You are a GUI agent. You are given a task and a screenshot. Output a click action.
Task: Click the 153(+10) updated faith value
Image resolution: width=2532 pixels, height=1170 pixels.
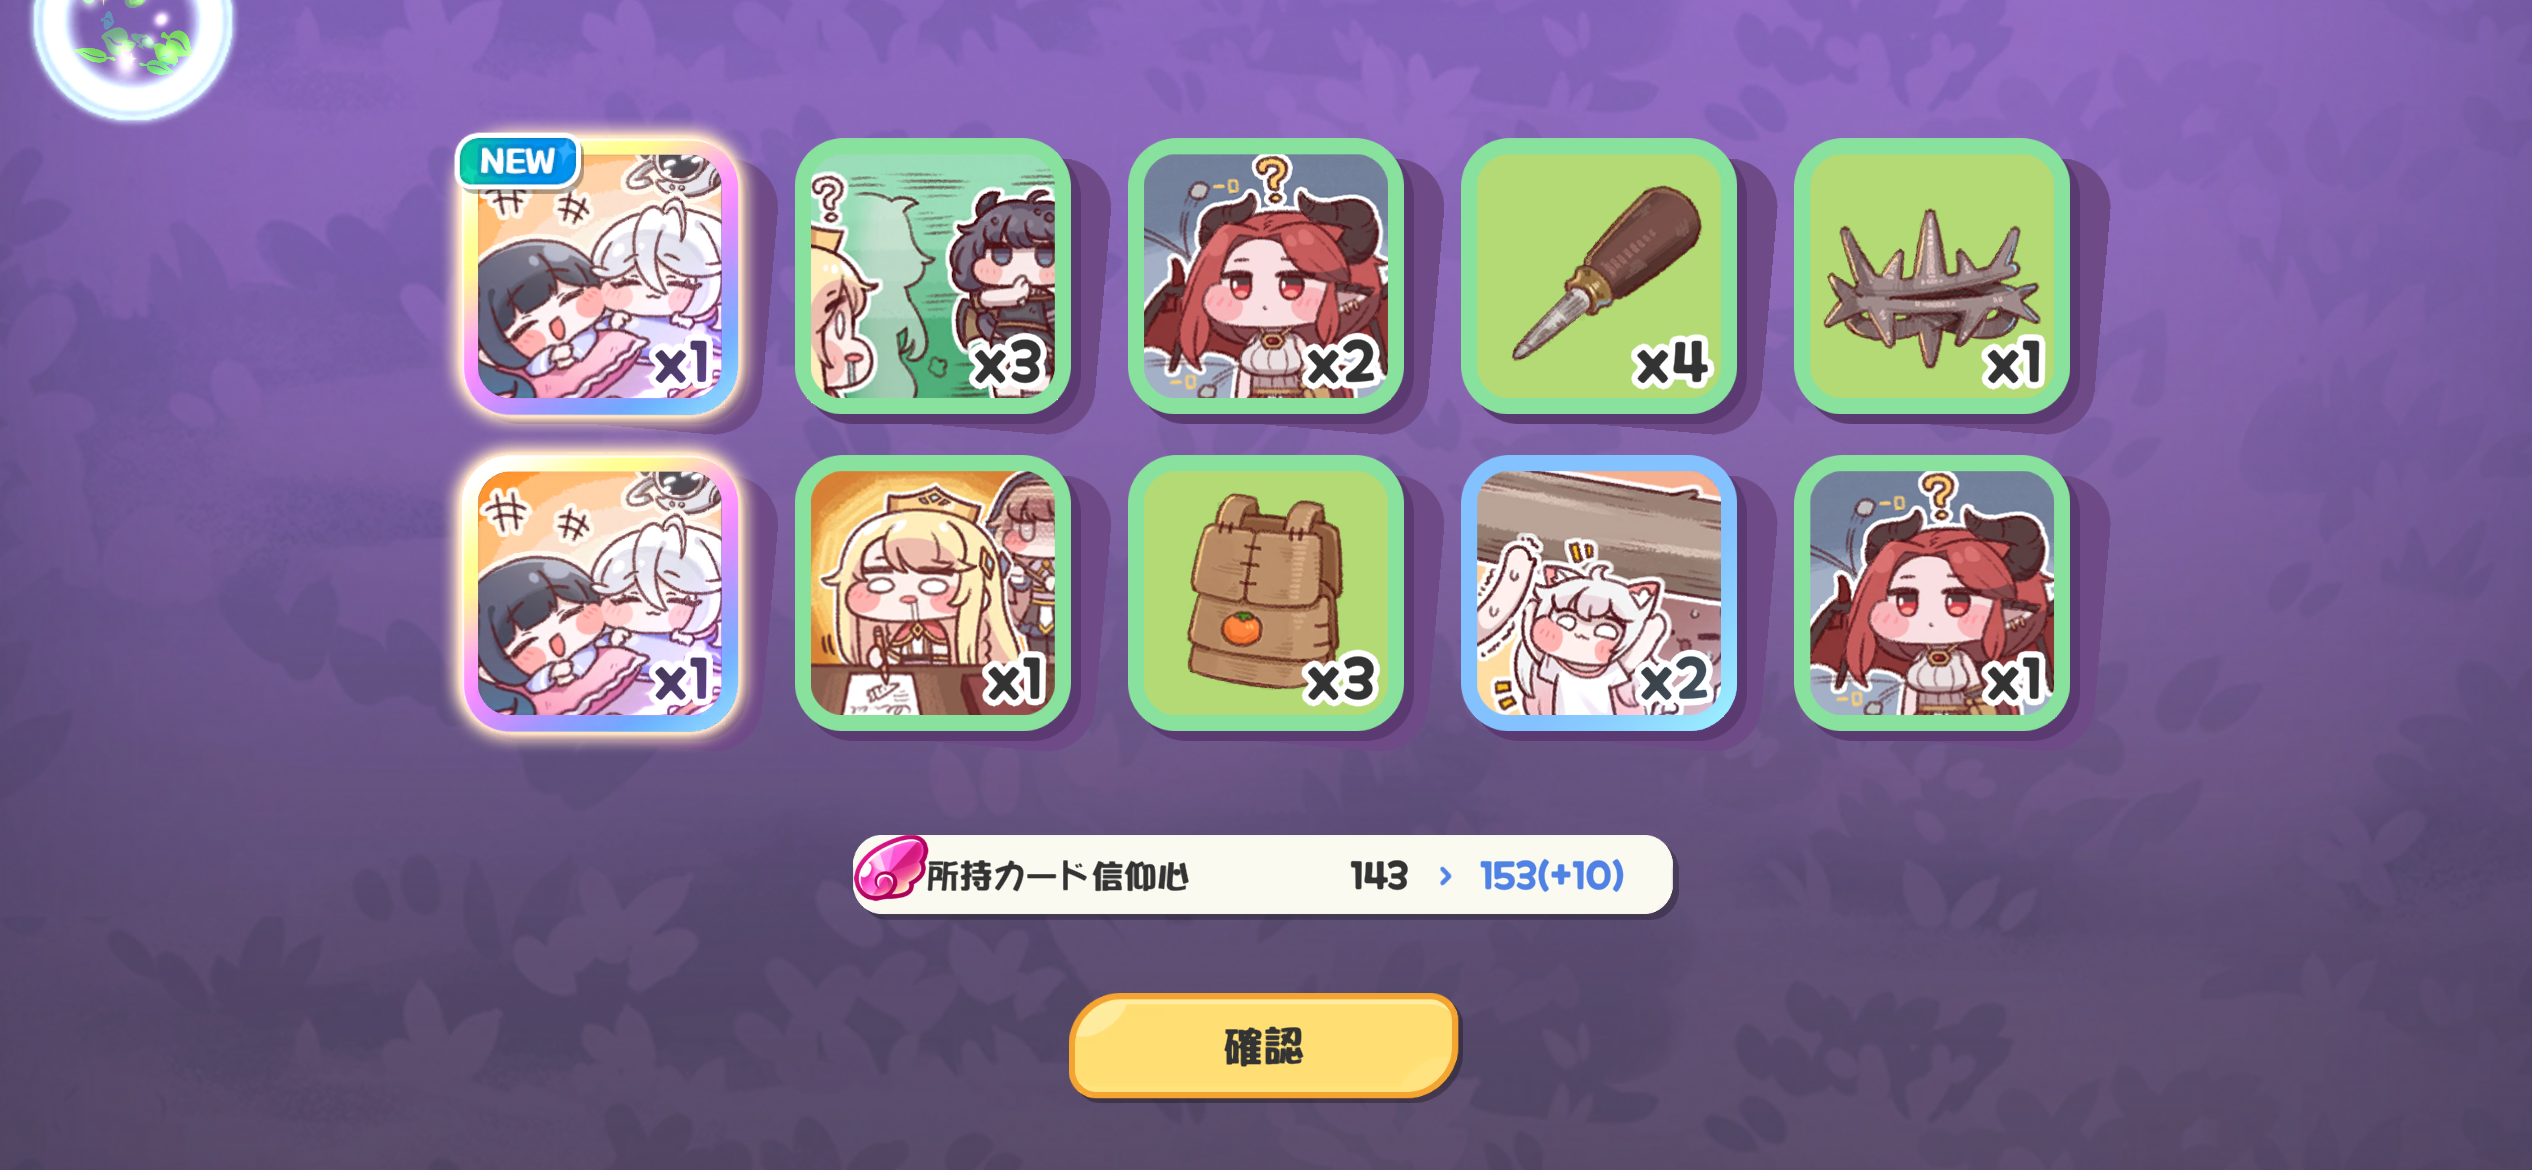click(x=1551, y=876)
